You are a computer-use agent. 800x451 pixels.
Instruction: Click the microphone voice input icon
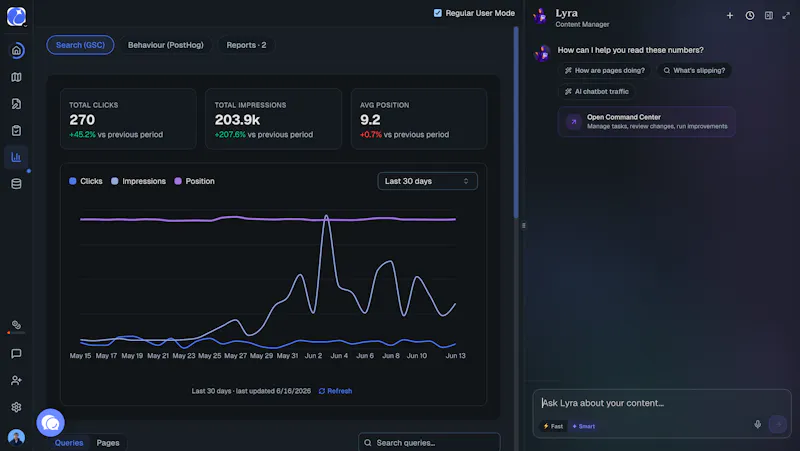758,424
